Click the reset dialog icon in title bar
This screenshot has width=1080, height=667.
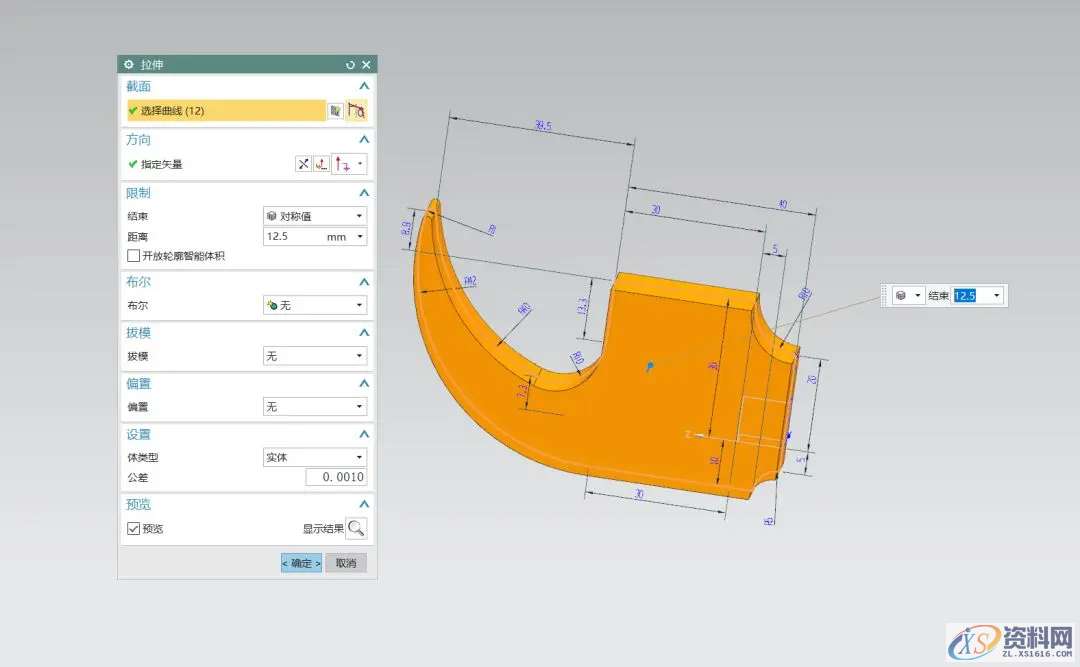350,64
